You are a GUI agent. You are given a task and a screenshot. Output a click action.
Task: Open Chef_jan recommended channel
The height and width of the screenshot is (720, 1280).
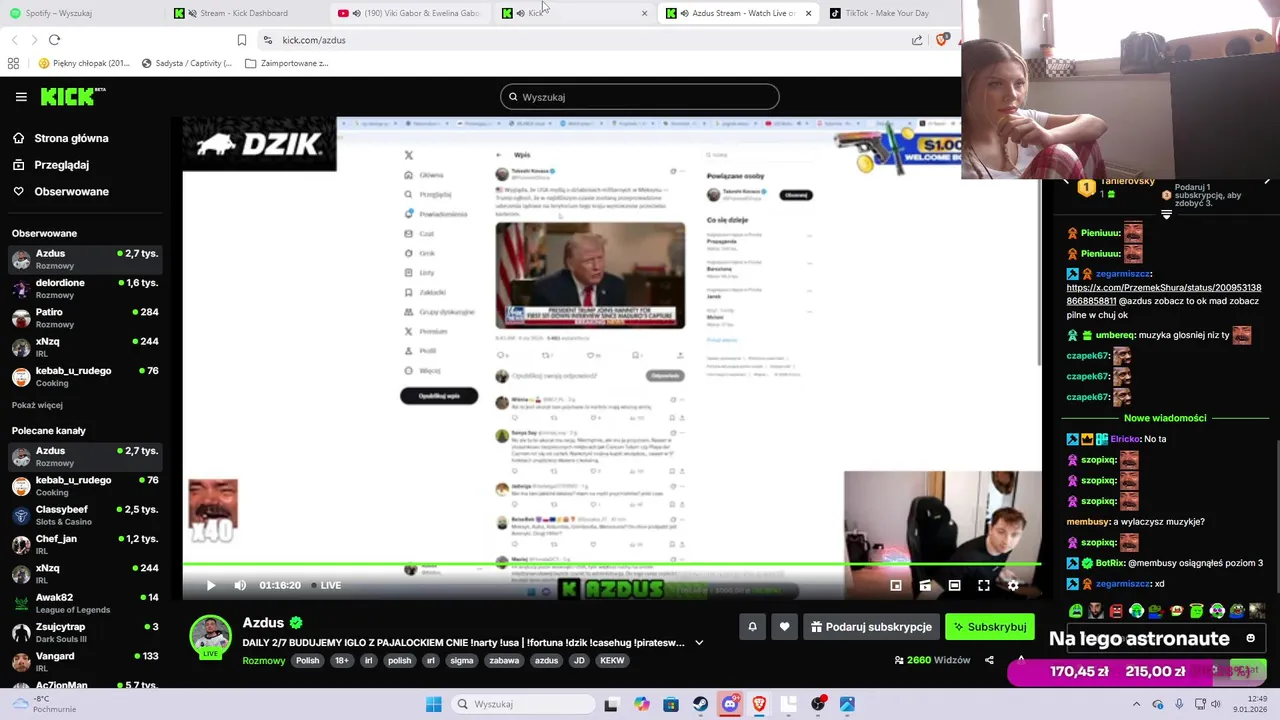(85, 544)
